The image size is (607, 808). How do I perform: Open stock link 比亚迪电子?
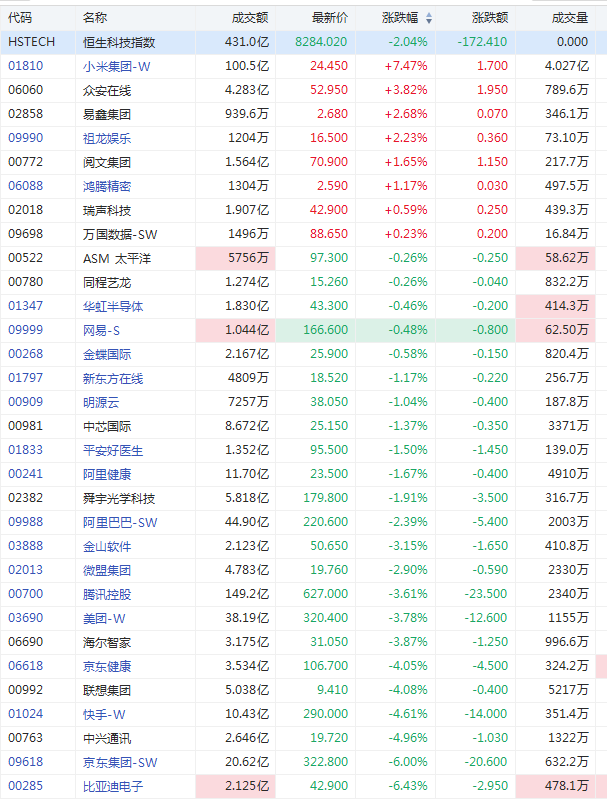113,786
